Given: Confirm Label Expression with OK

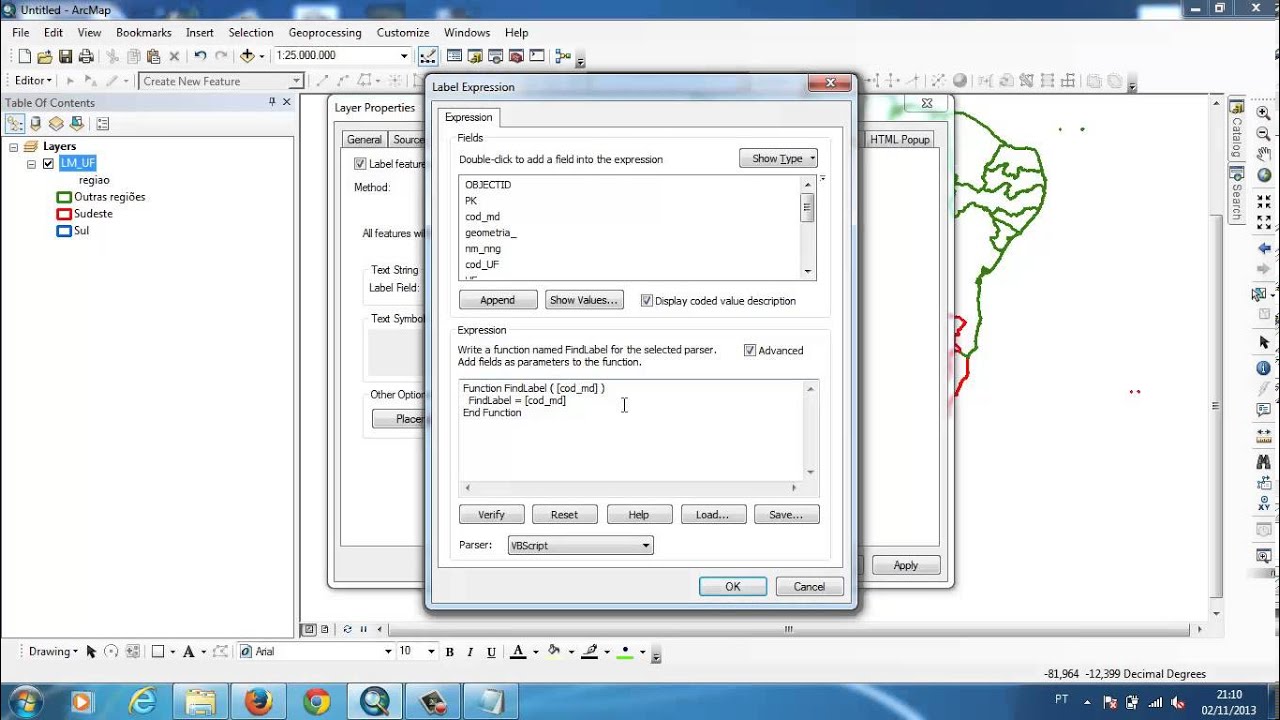Looking at the screenshot, I should point(733,587).
